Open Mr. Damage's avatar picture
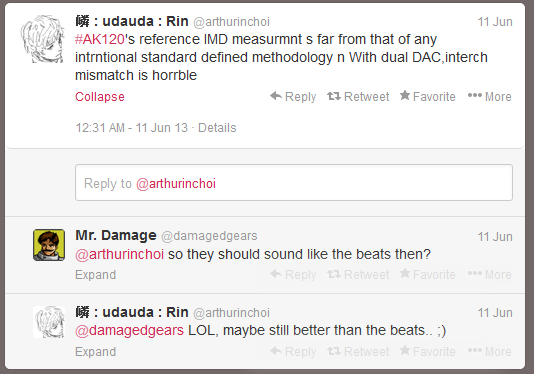The image size is (534, 374). (49, 245)
